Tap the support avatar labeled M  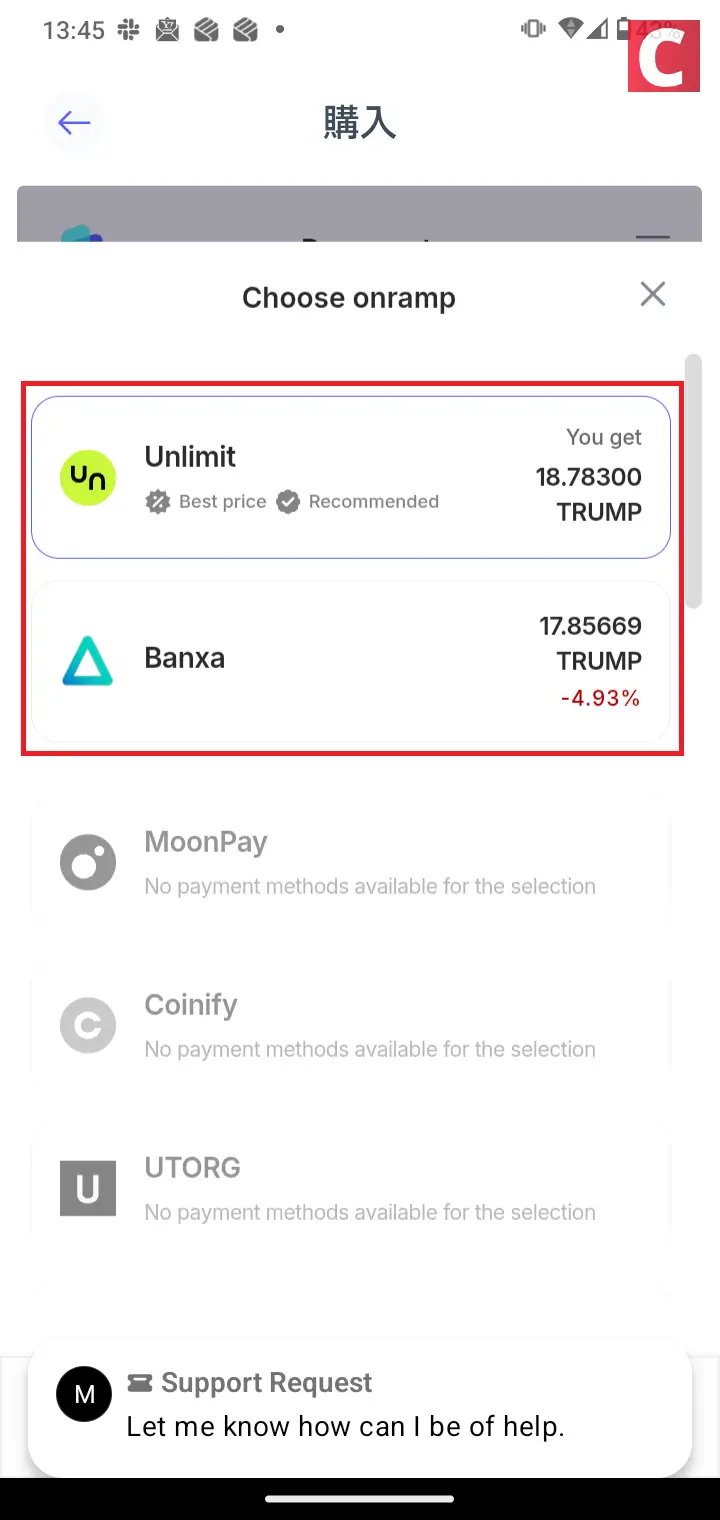(85, 1394)
